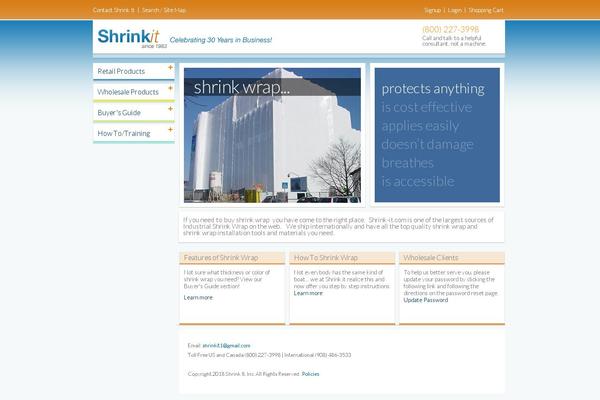Click the (800) 227-3998 phone number
This screenshot has height=400, width=600.
click(x=450, y=29)
